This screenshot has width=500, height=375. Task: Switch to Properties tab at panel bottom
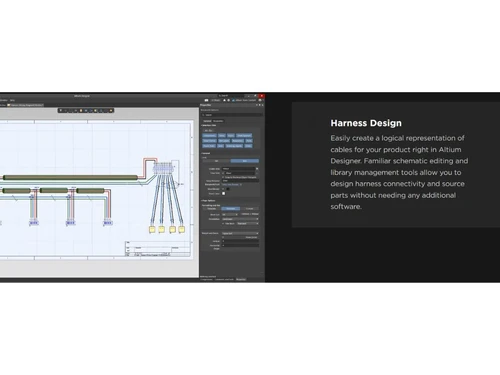click(x=241, y=279)
